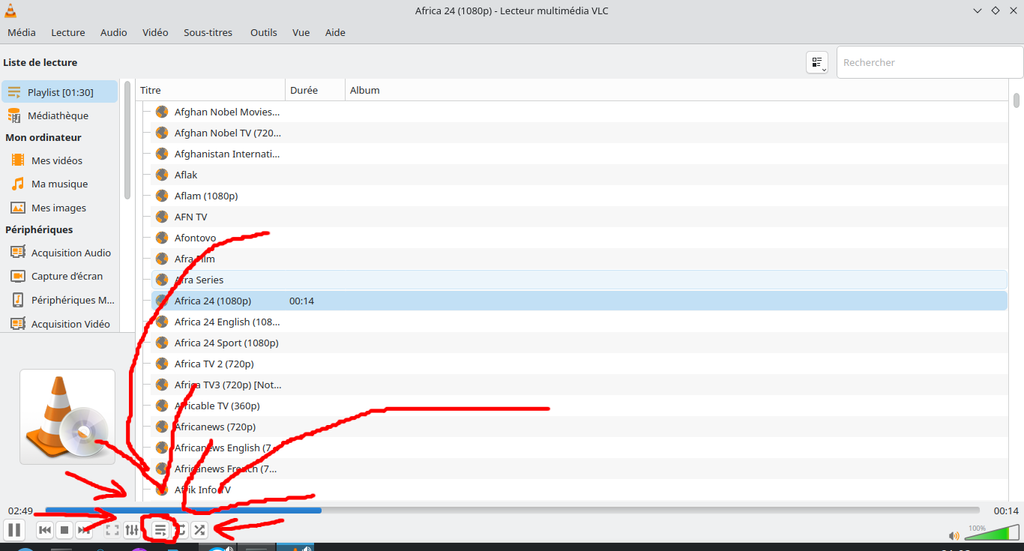Viewport: 1024px width, 551px height.
Task: Select Capture d'écran in the sidebar
Action: [x=60, y=276]
